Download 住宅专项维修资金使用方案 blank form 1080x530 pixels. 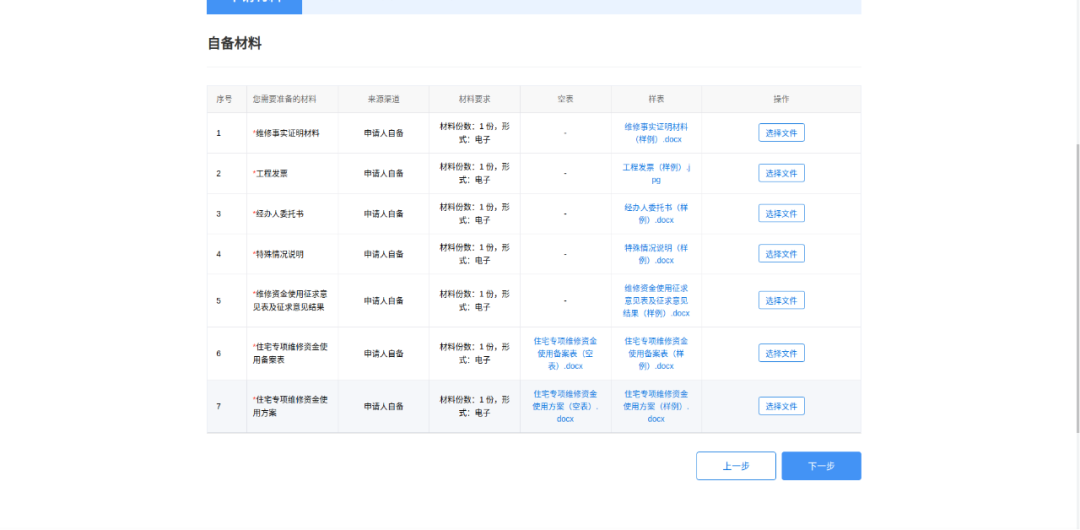tap(565, 406)
